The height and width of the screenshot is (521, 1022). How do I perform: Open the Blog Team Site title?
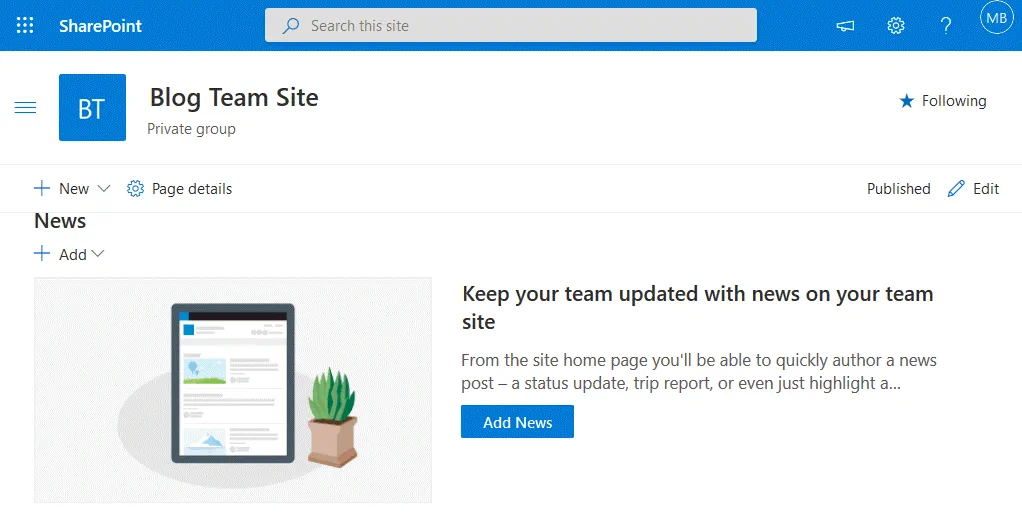click(234, 98)
